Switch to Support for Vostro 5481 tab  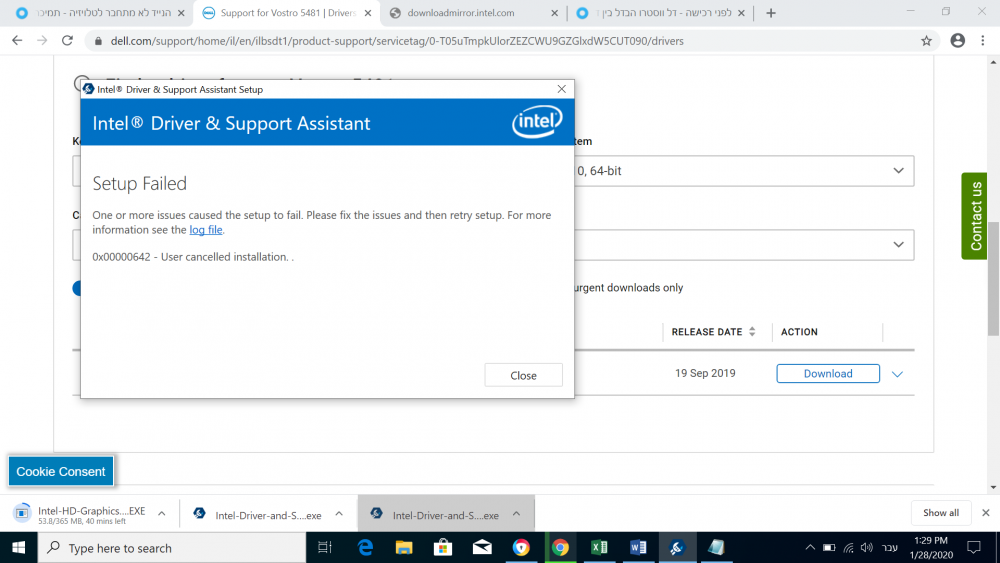coord(287,13)
